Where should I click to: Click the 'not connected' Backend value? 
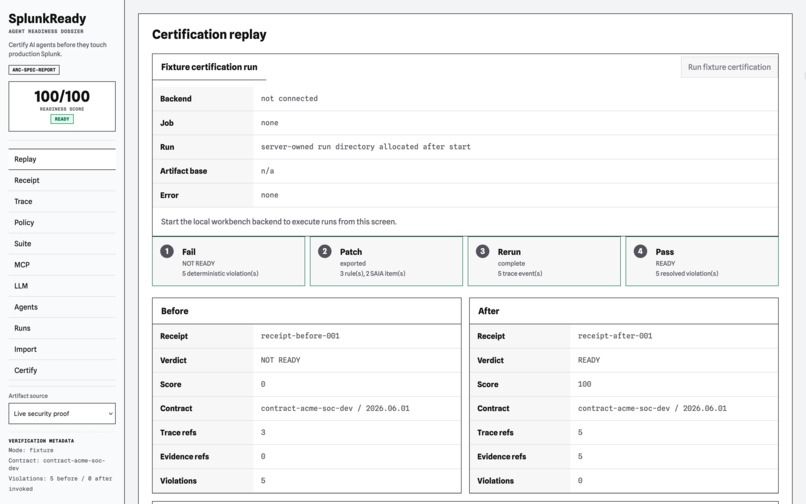click(289, 98)
